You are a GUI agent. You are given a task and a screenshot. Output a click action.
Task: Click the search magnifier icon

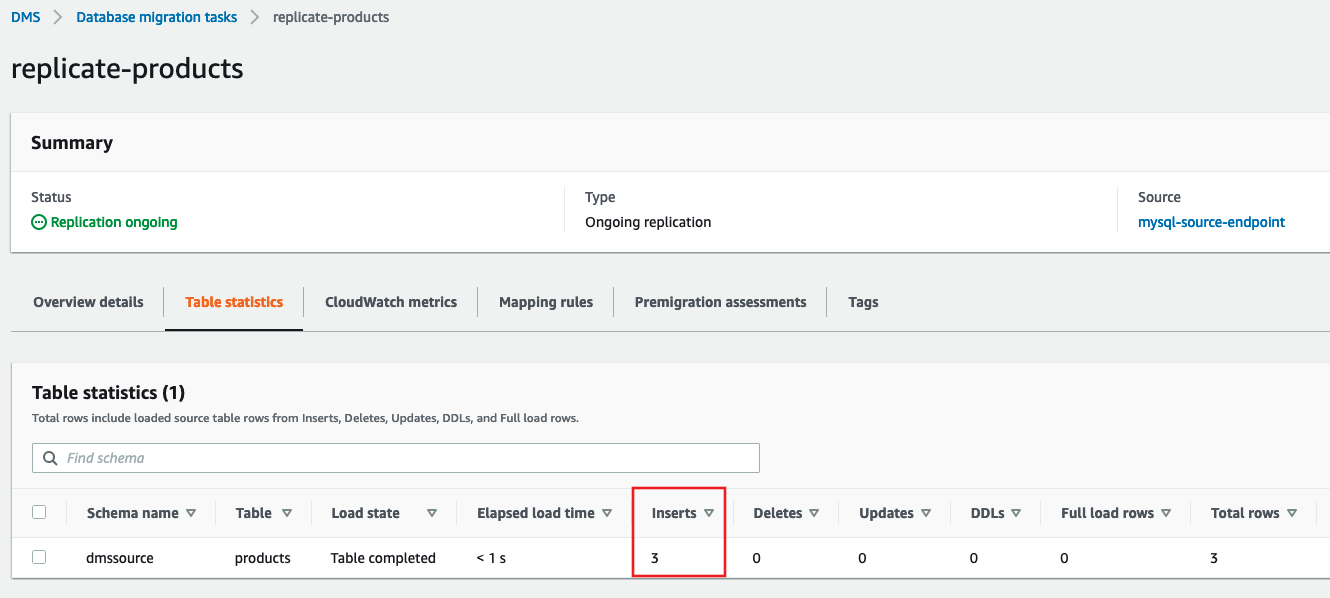click(50, 458)
